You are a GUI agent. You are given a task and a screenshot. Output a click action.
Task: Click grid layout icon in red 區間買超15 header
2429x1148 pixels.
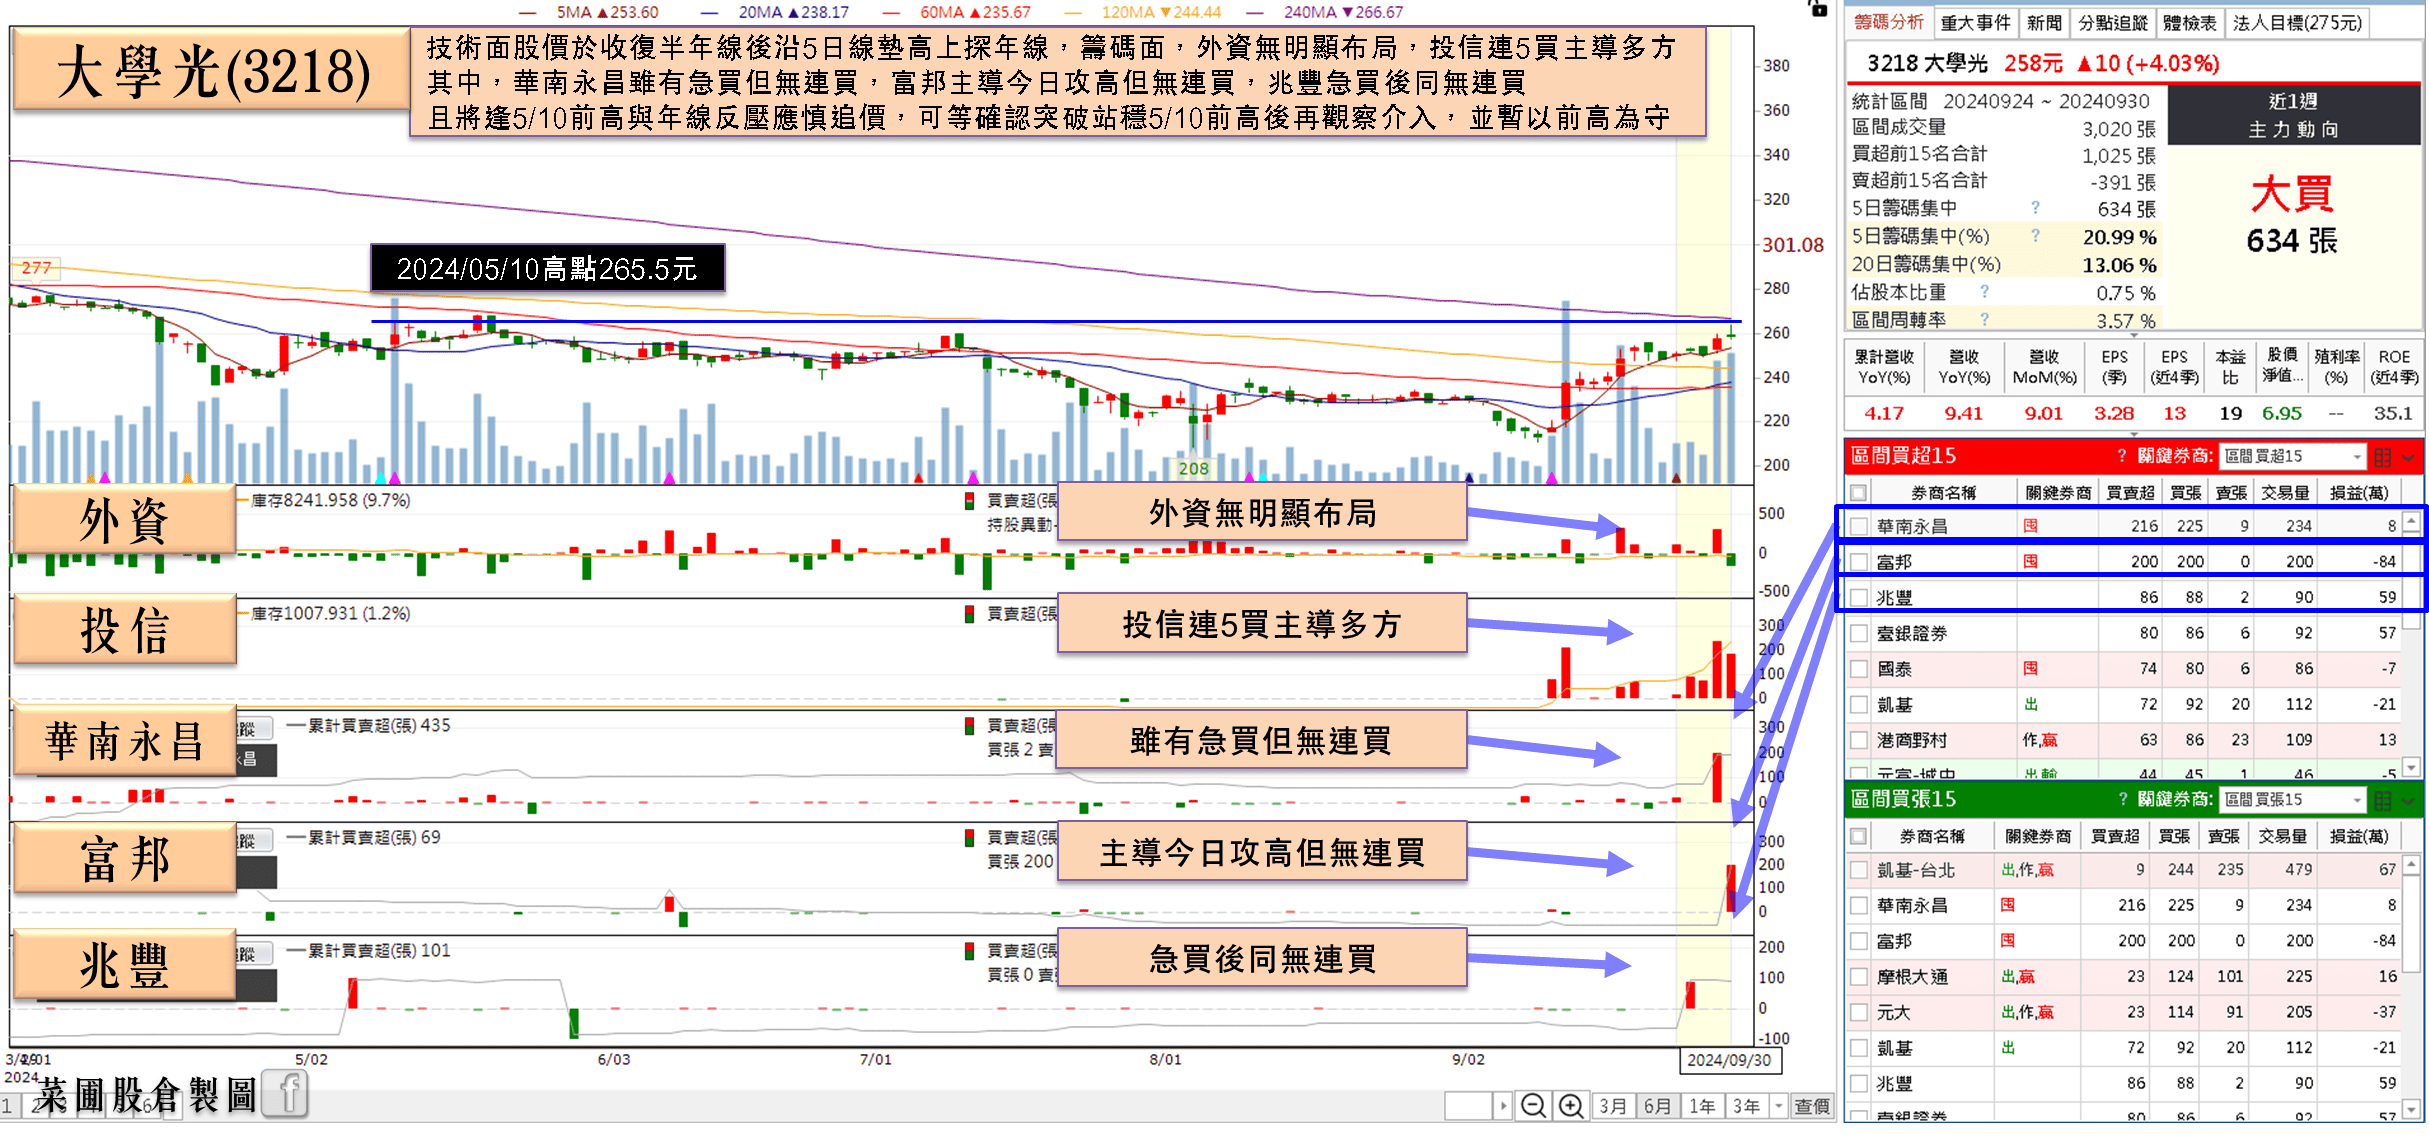pos(2383,457)
